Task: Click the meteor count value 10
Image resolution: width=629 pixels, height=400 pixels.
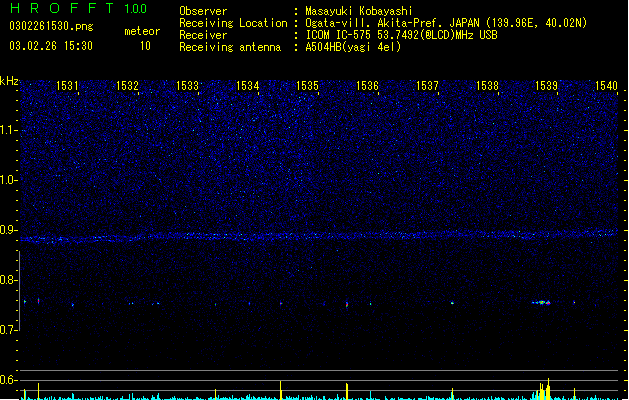Action: coord(145,46)
